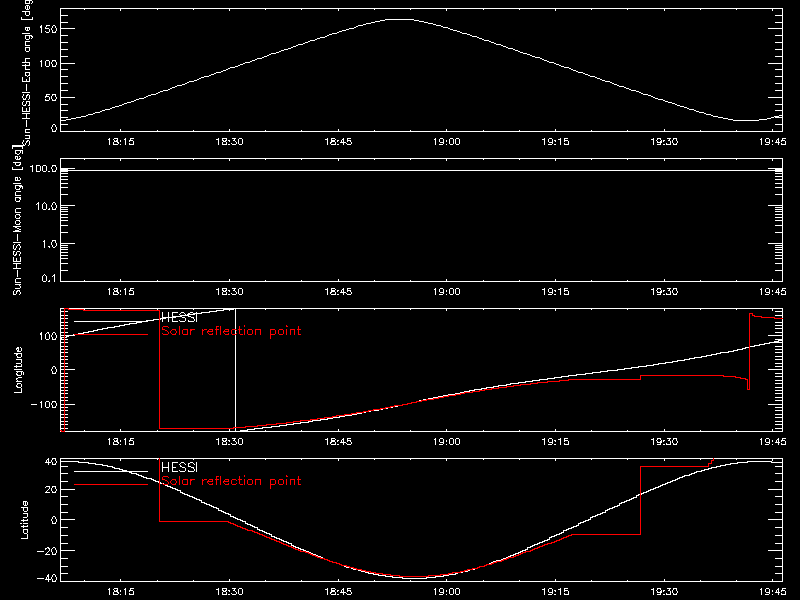
Task: Click 18:45 label under Sun-HESSI-Earth angle plot
Action: [338, 142]
